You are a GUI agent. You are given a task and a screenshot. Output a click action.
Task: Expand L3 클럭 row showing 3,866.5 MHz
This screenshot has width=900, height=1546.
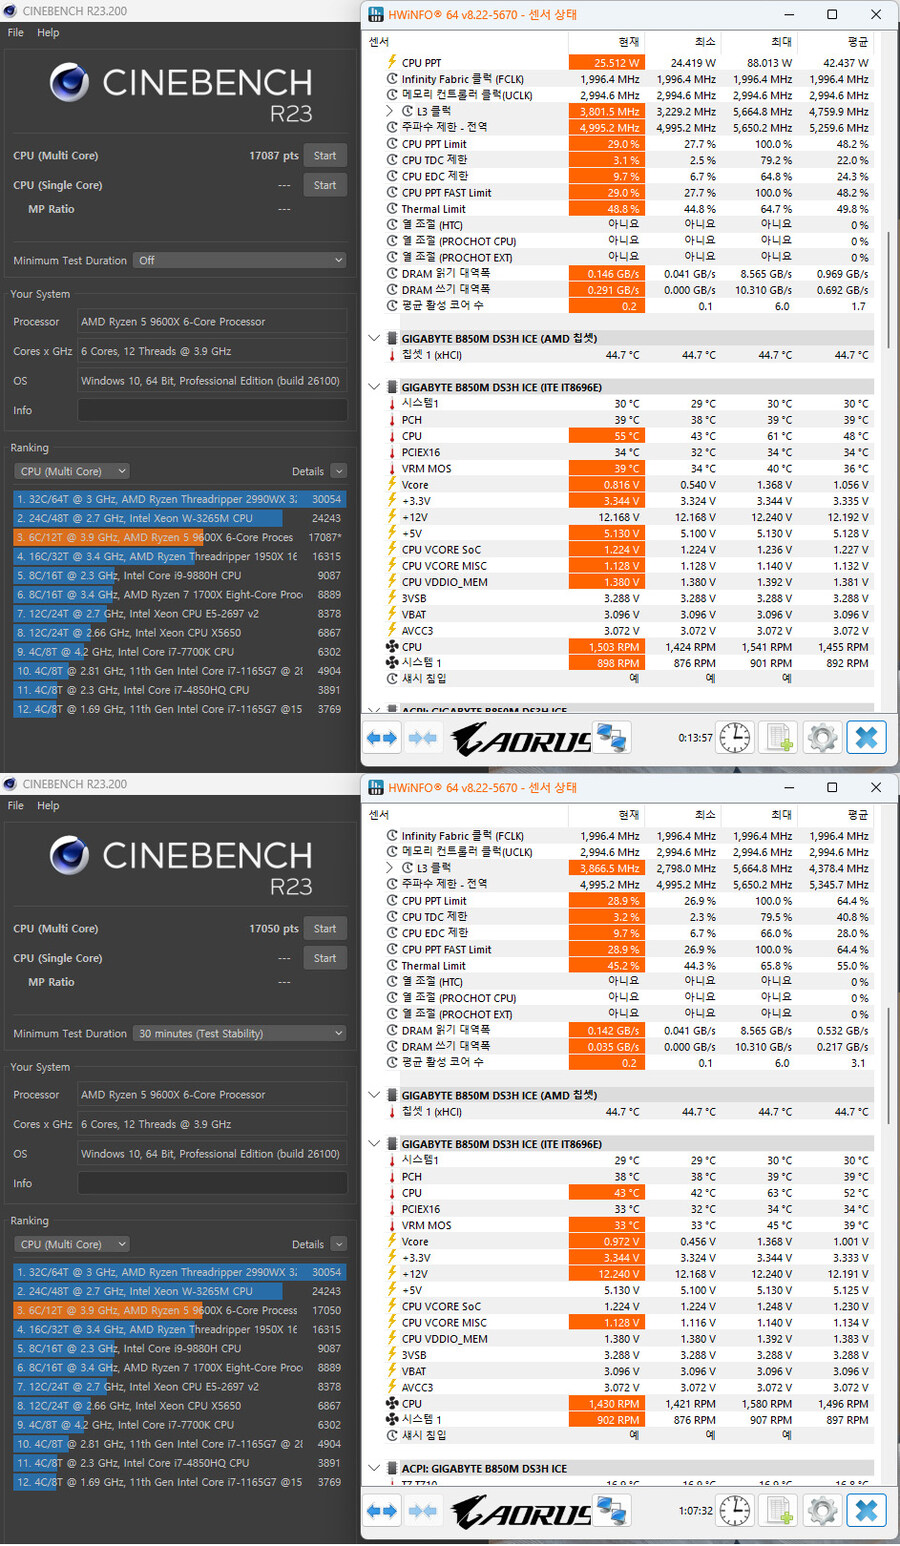click(x=390, y=868)
